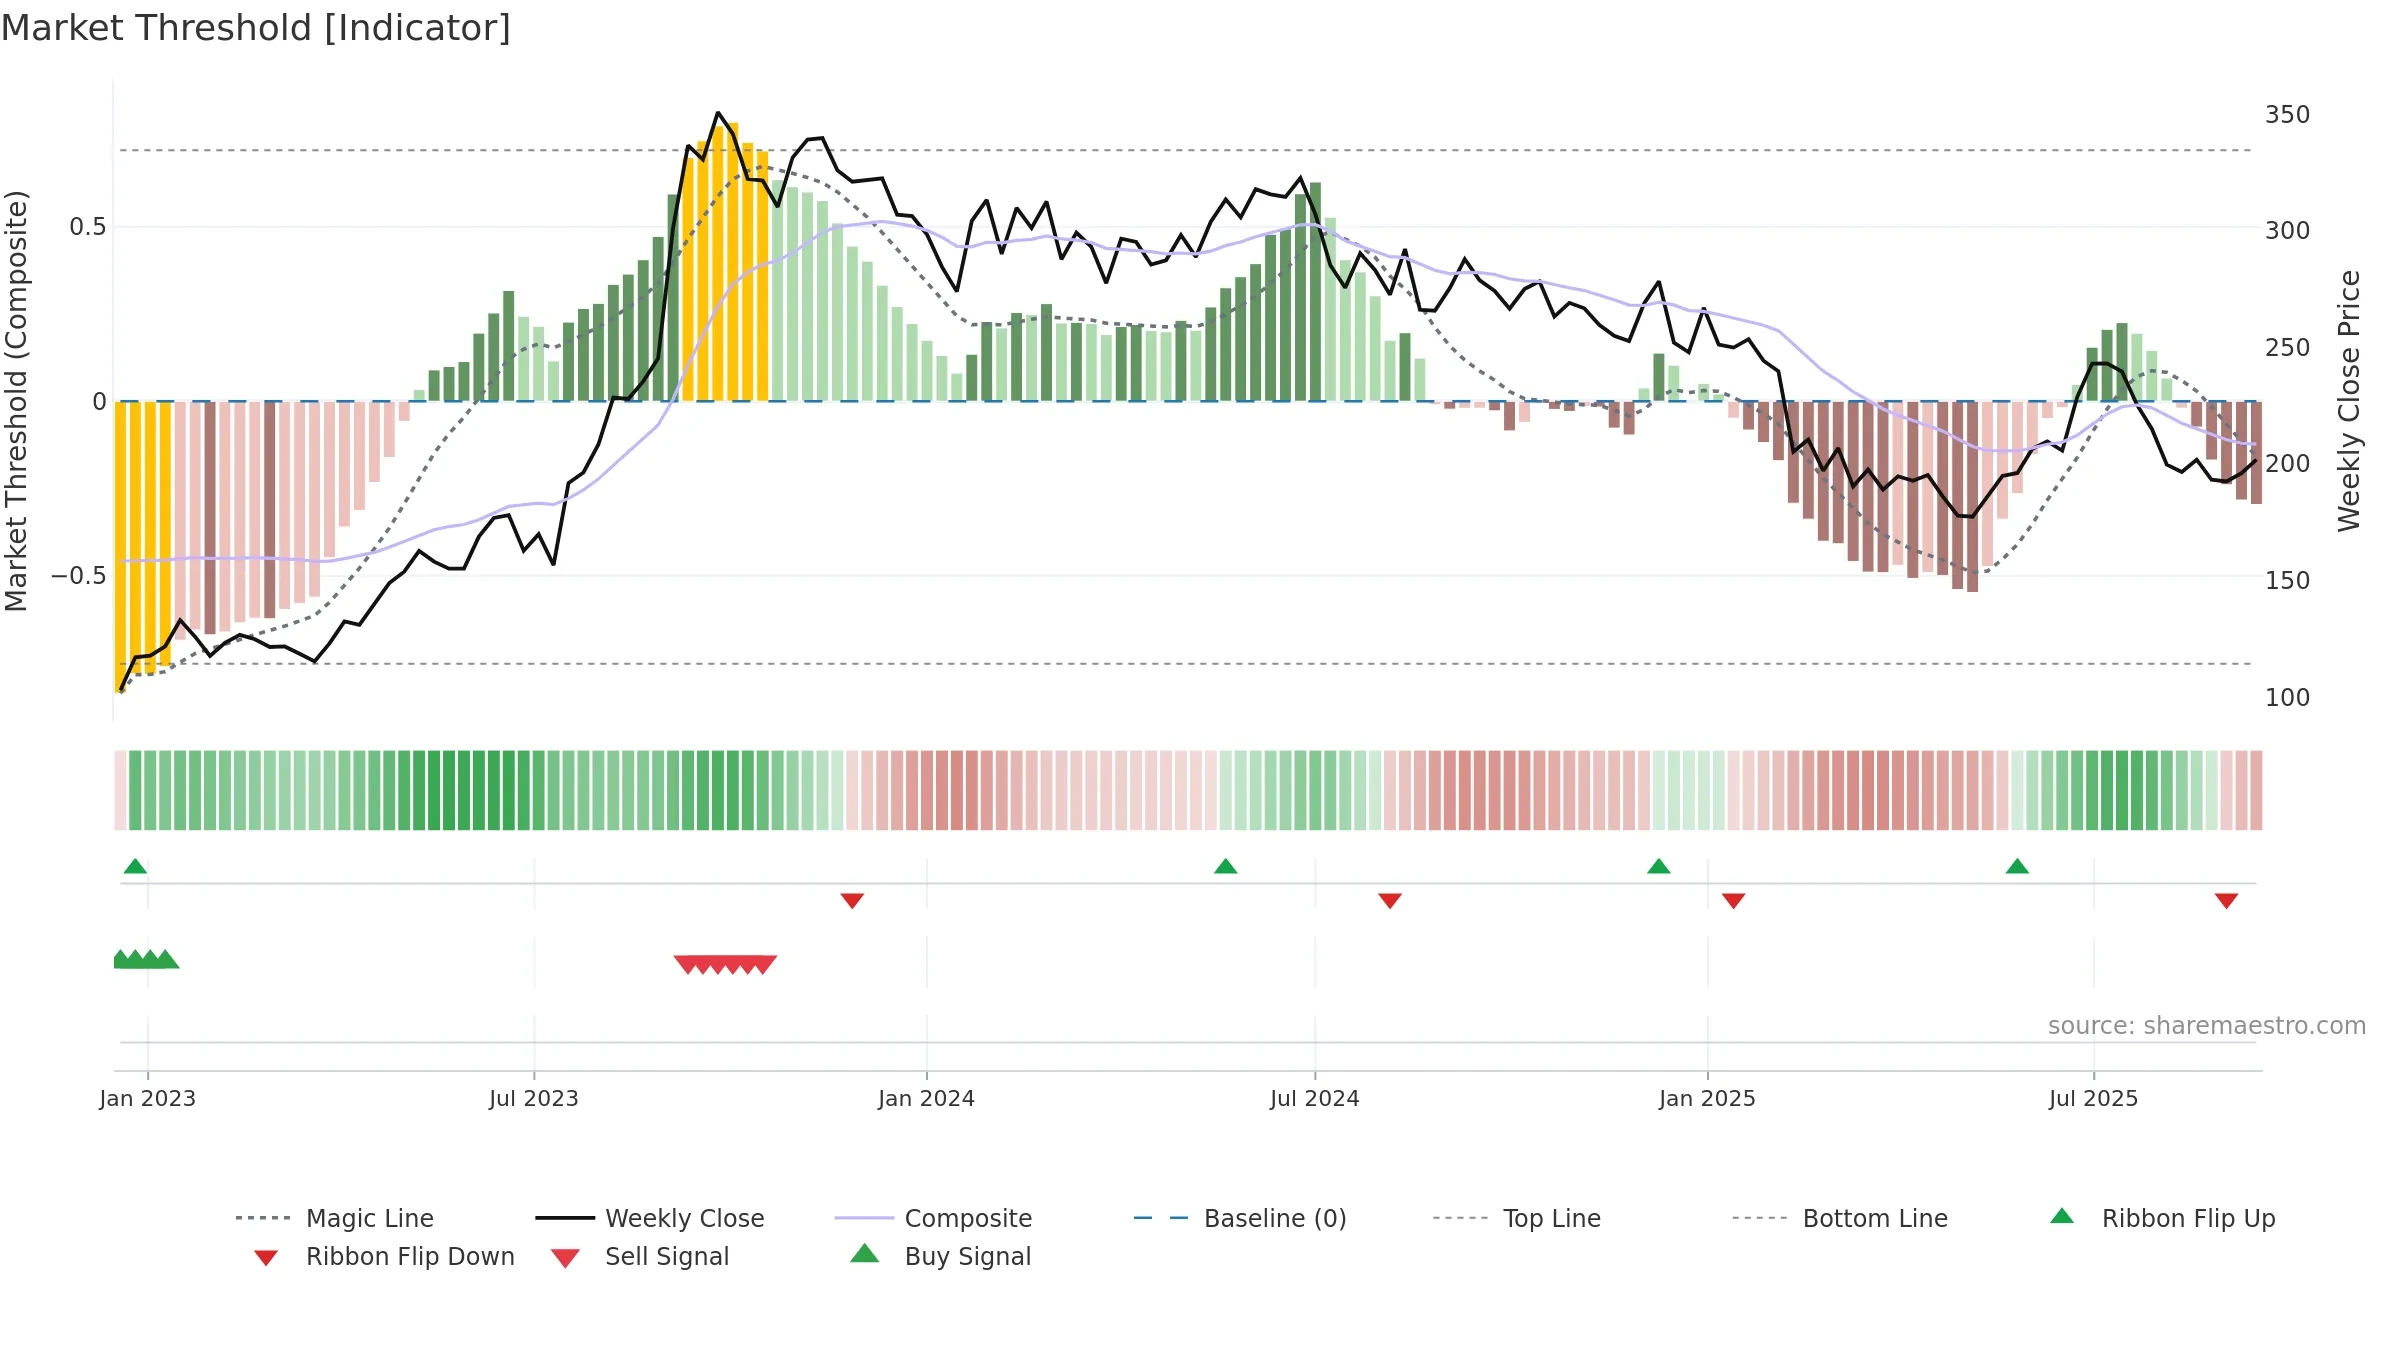Click the red triangle icon in Ribbon Flip Down legend
The image size is (2400, 1350).
(x=266, y=1258)
